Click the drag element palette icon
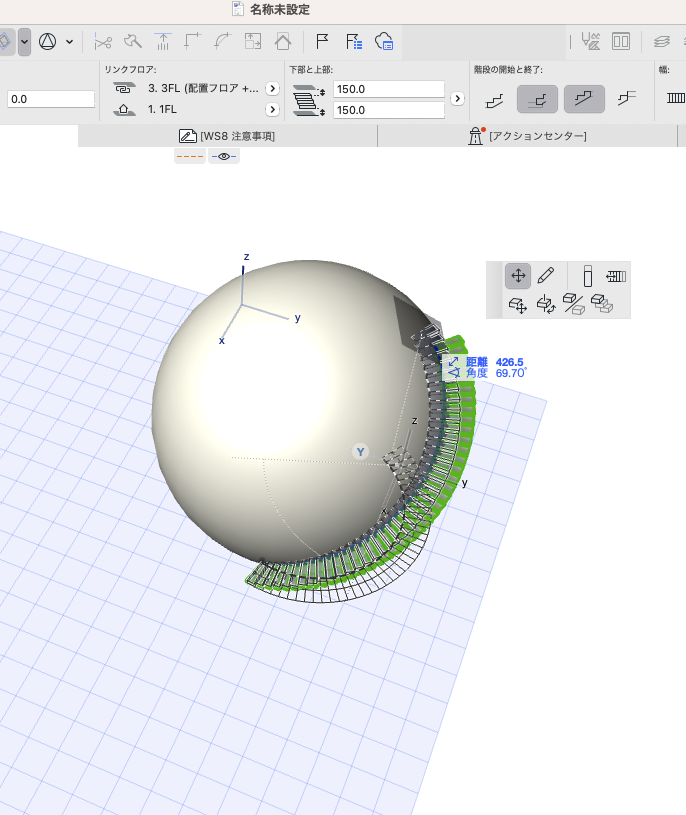686x815 pixels. (x=518, y=305)
